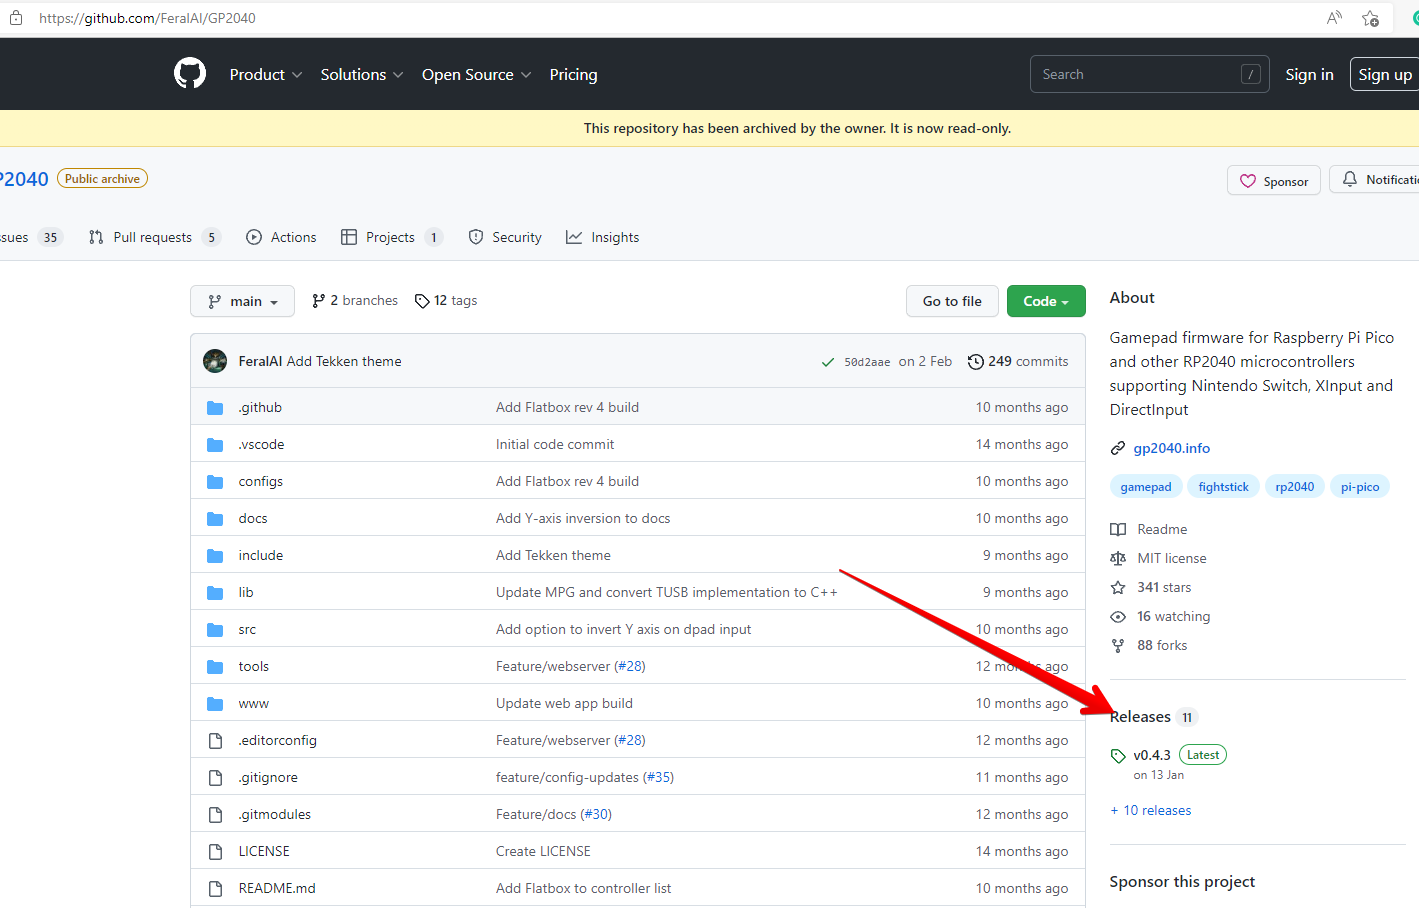Expand the Product menu
Screen dimensions: 1419x908
pyautogui.click(x=265, y=74)
